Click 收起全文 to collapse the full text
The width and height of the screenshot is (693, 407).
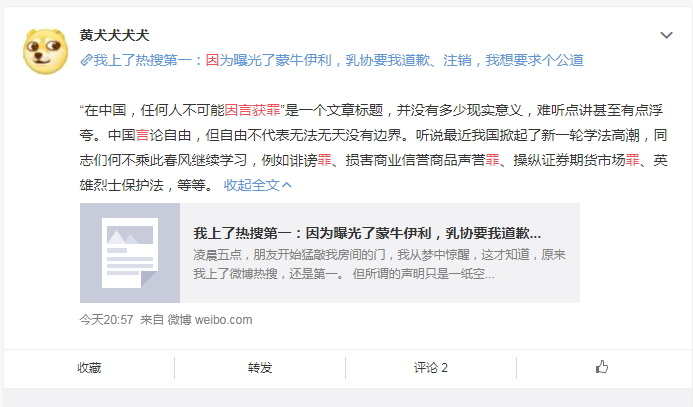point(252,185)
